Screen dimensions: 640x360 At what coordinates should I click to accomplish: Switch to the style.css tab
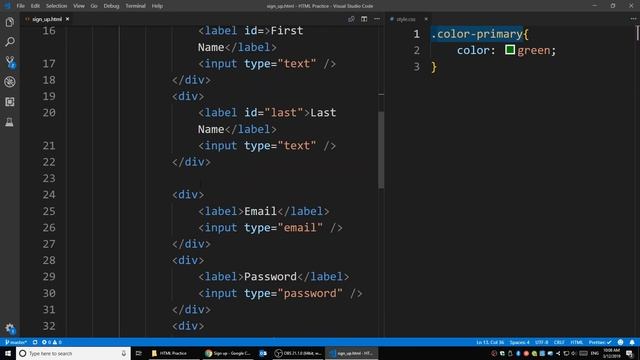tap(406, 19)
